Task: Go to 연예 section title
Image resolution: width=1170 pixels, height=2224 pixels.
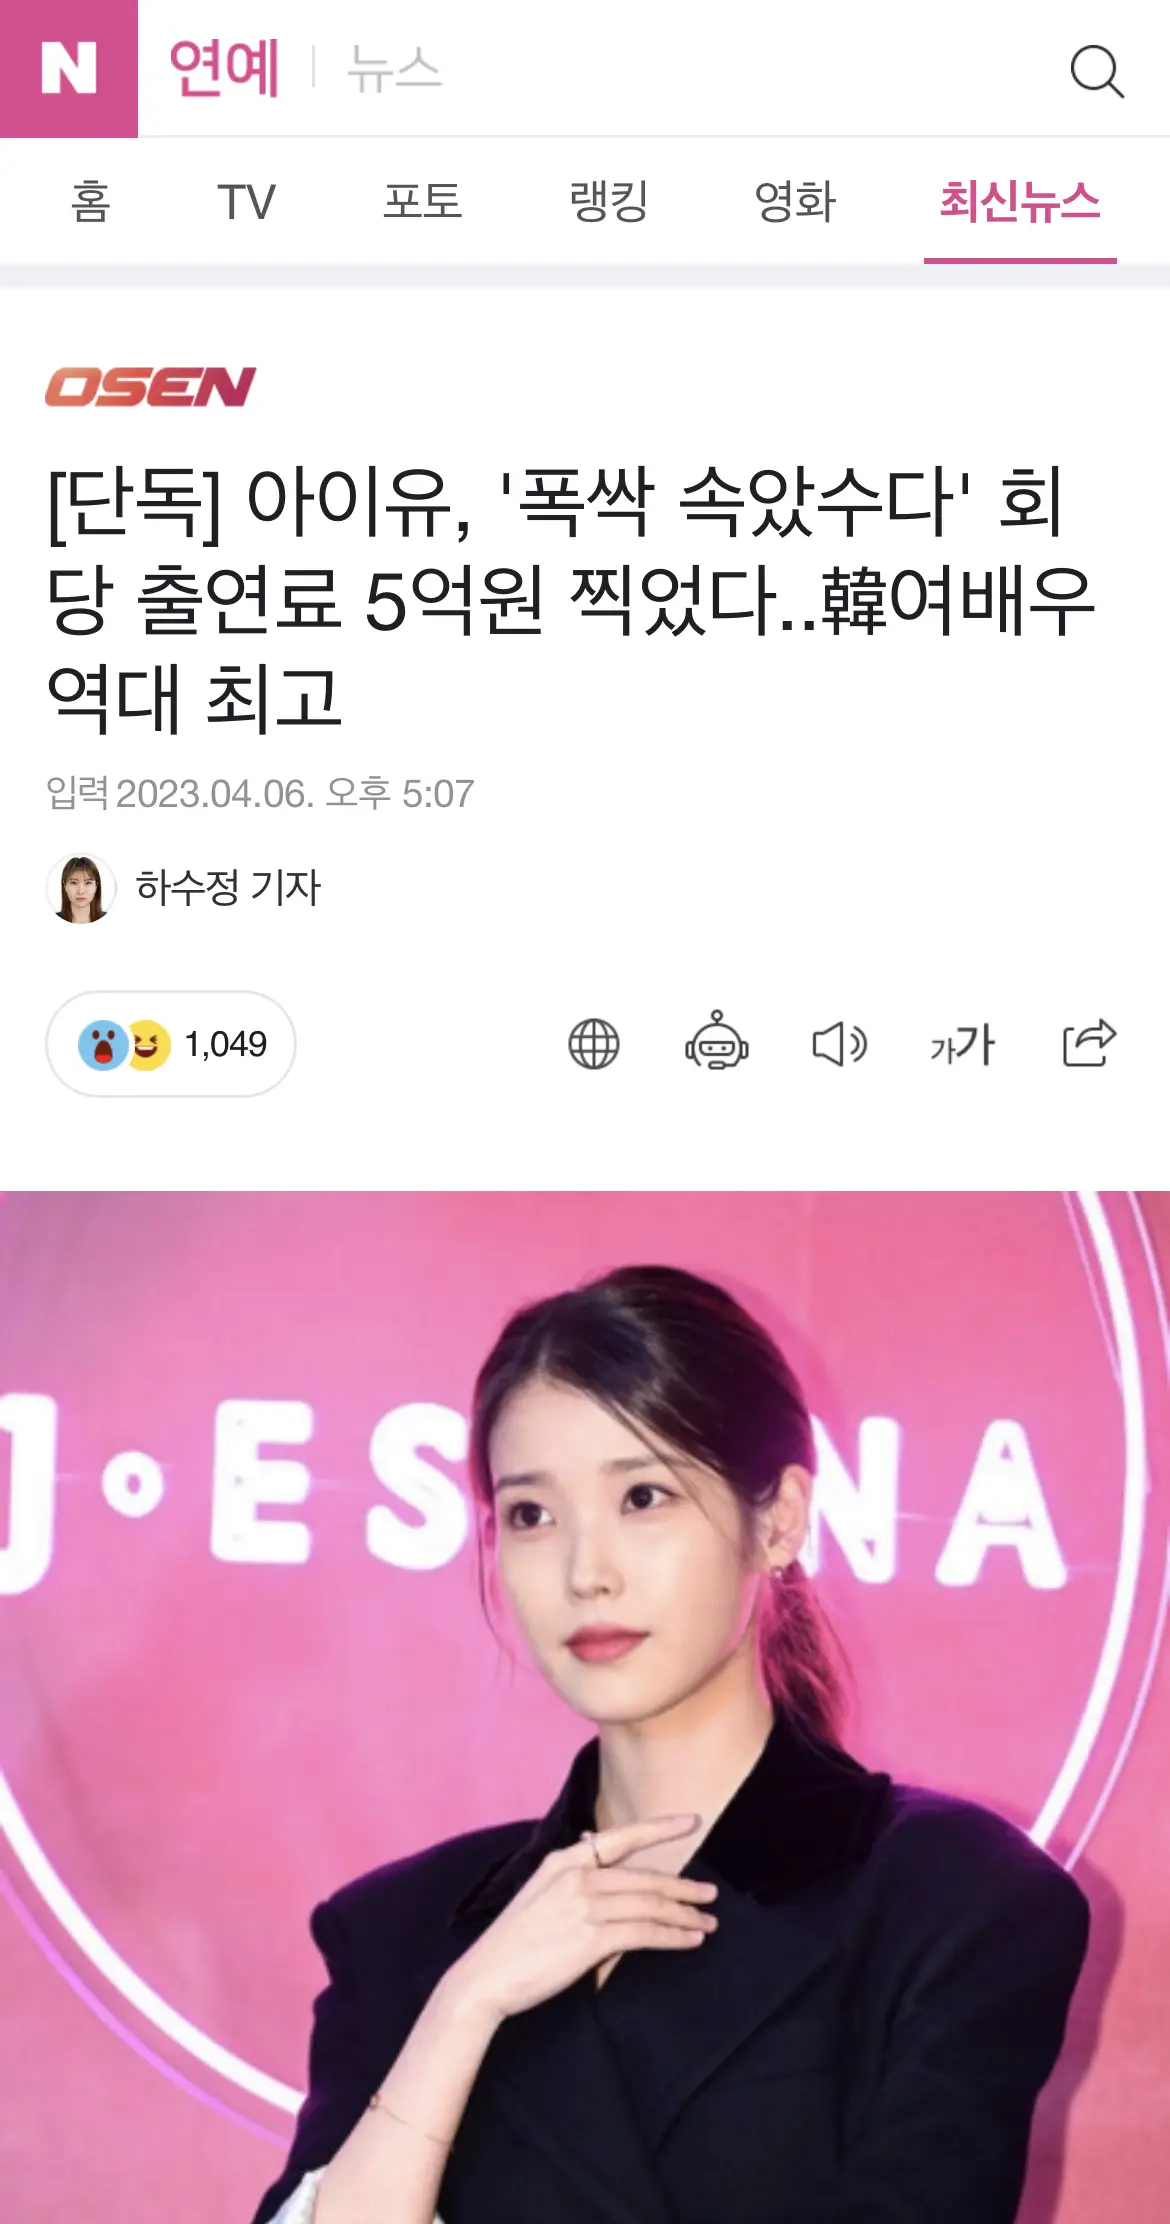Action: 224,68
